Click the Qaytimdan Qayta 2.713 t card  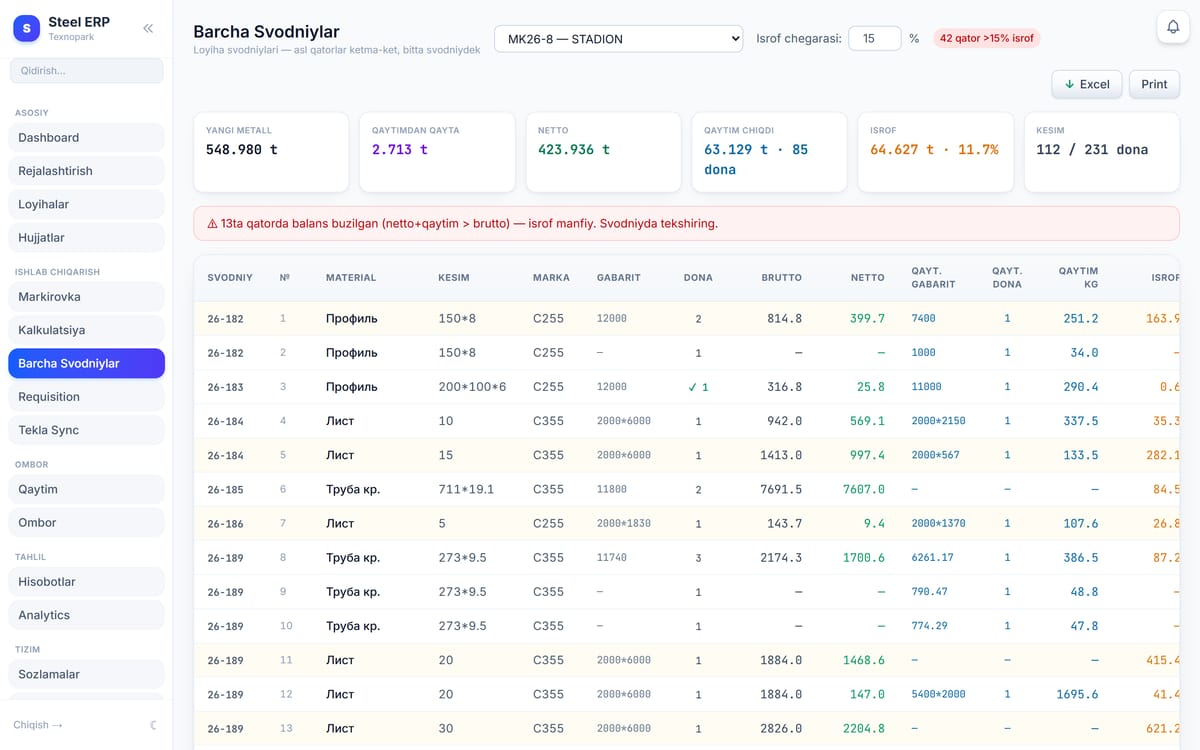(437, 152)
